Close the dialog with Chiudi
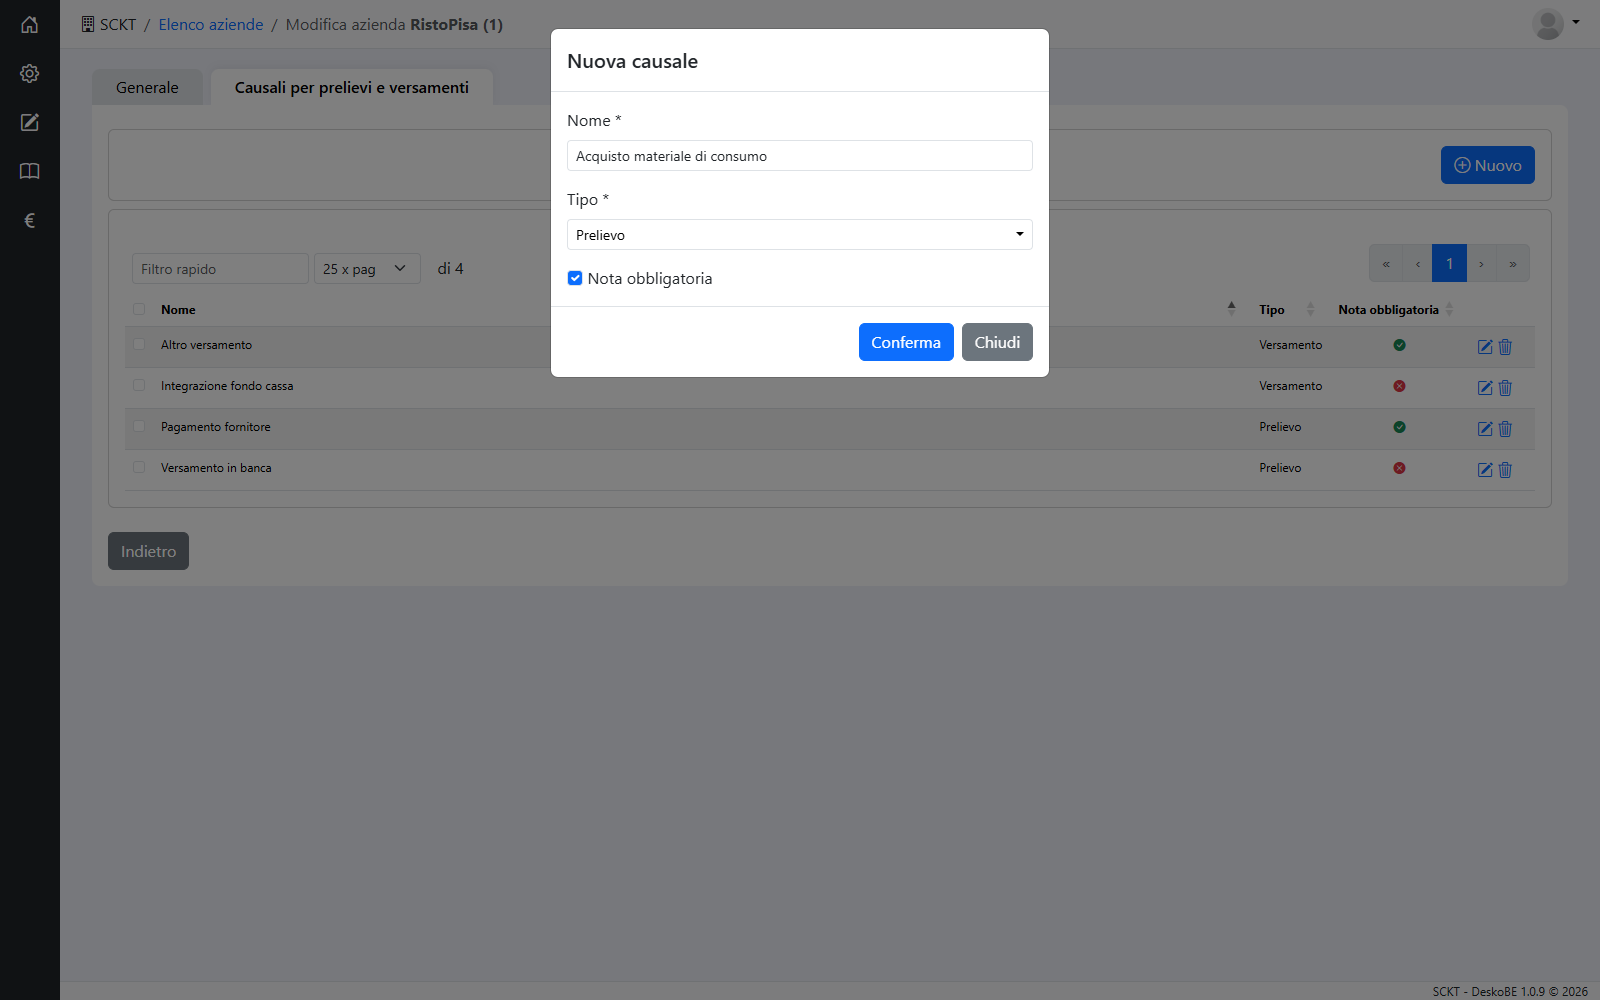The image size is (1600, 1000). pyautogui.click(x=997, y=342)
